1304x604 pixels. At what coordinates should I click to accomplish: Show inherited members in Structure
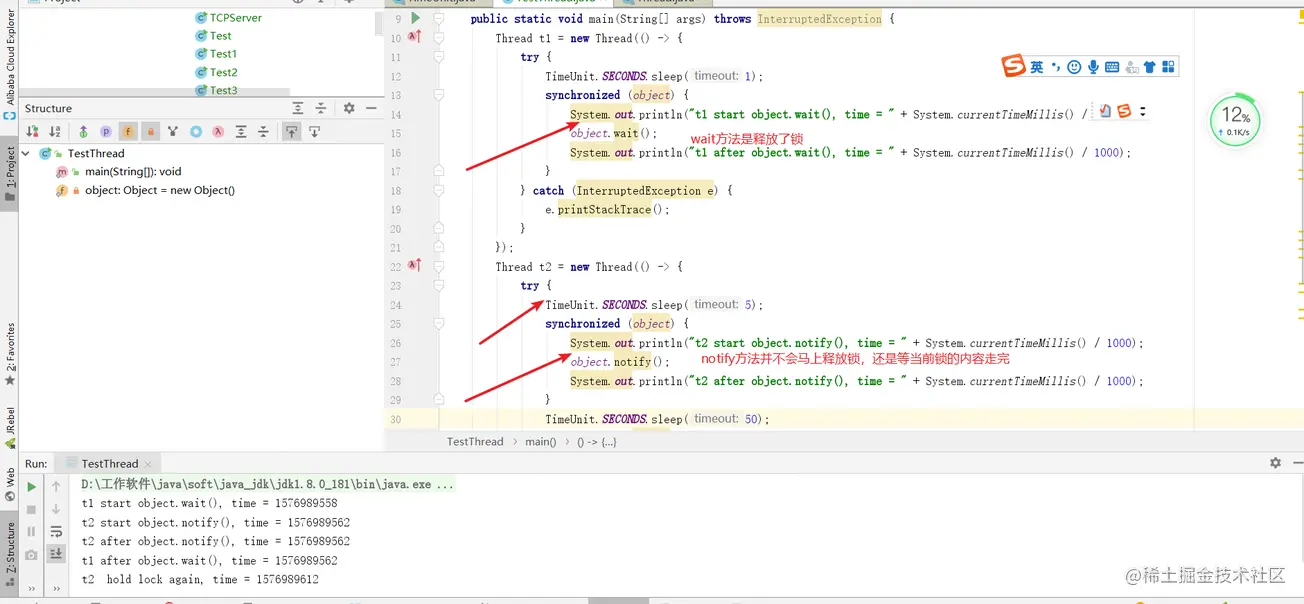tap(83, 131)
